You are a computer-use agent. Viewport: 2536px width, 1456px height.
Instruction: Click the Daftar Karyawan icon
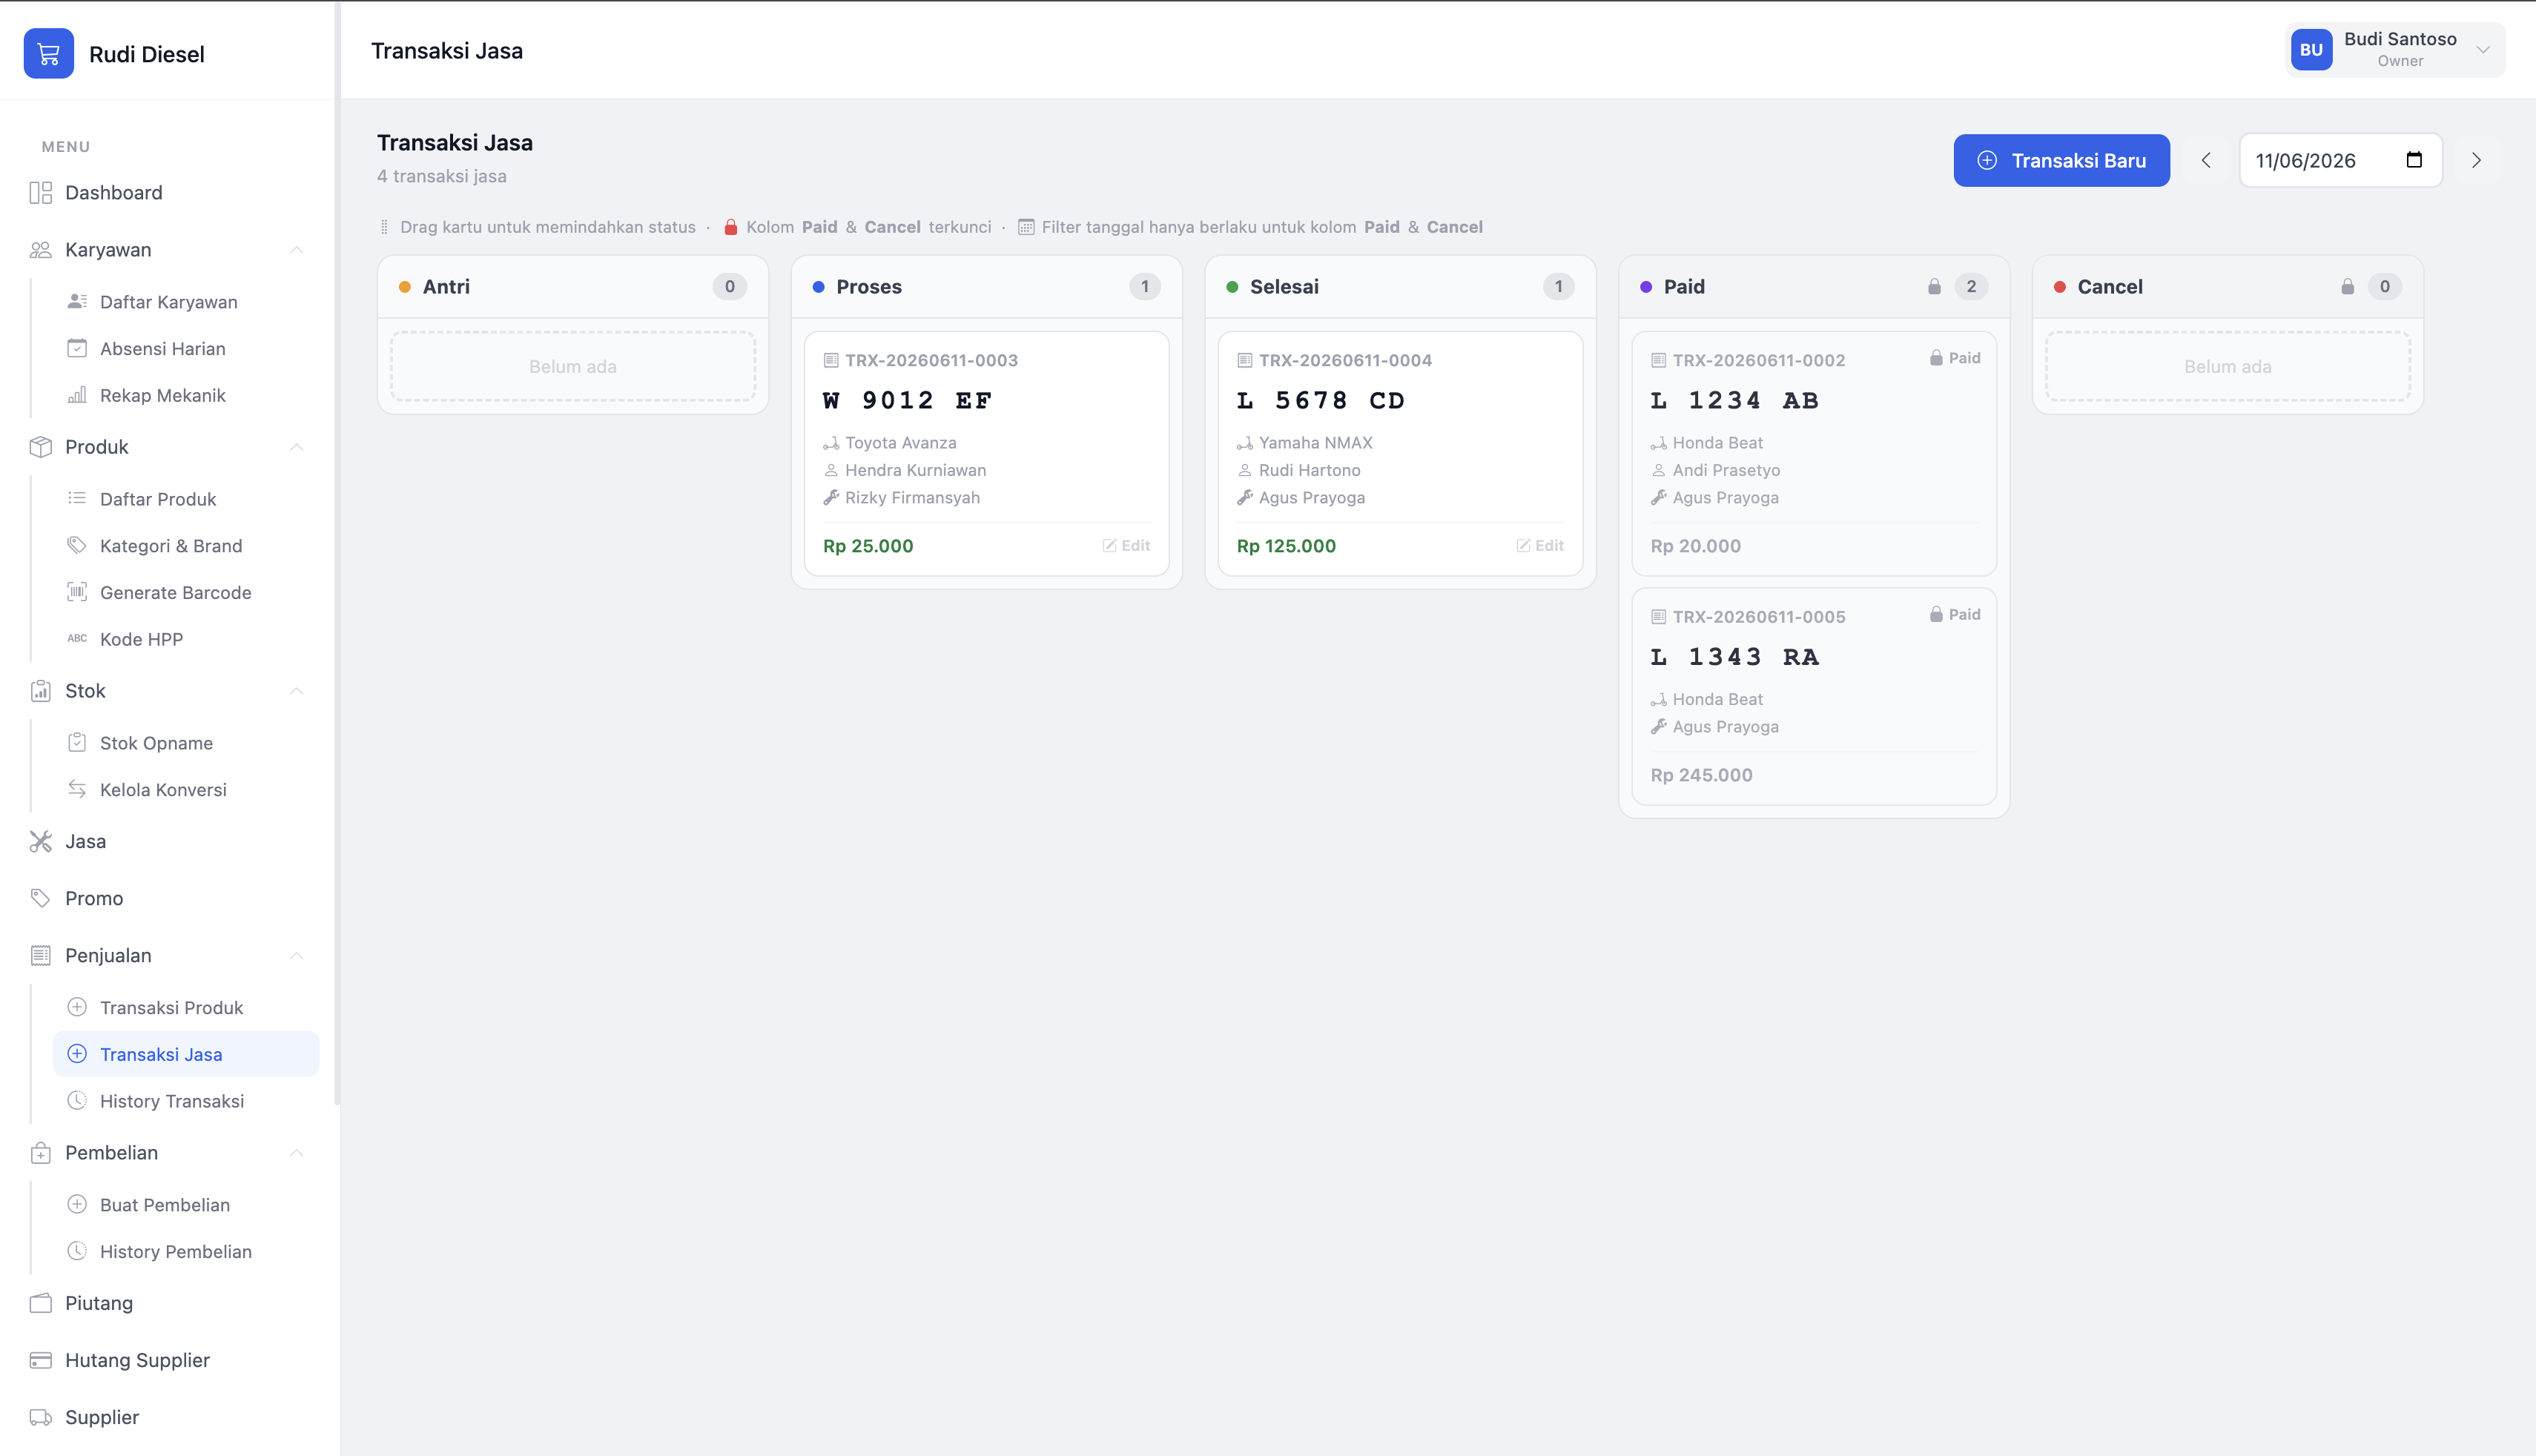click(x=77, y=302)
